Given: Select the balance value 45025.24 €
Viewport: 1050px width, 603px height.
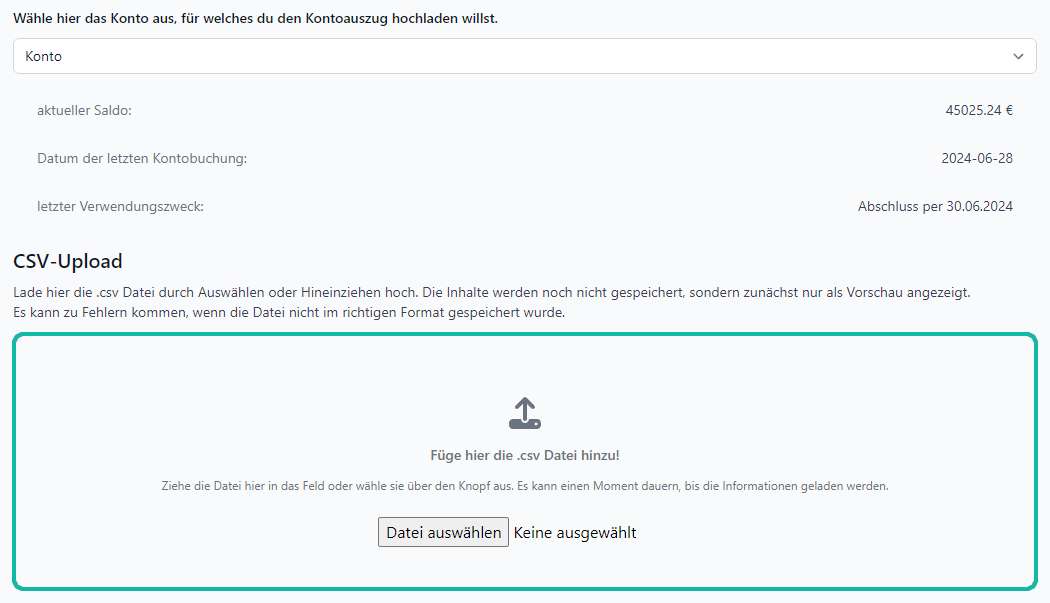Looking at the screenshot, I should 978,110.
